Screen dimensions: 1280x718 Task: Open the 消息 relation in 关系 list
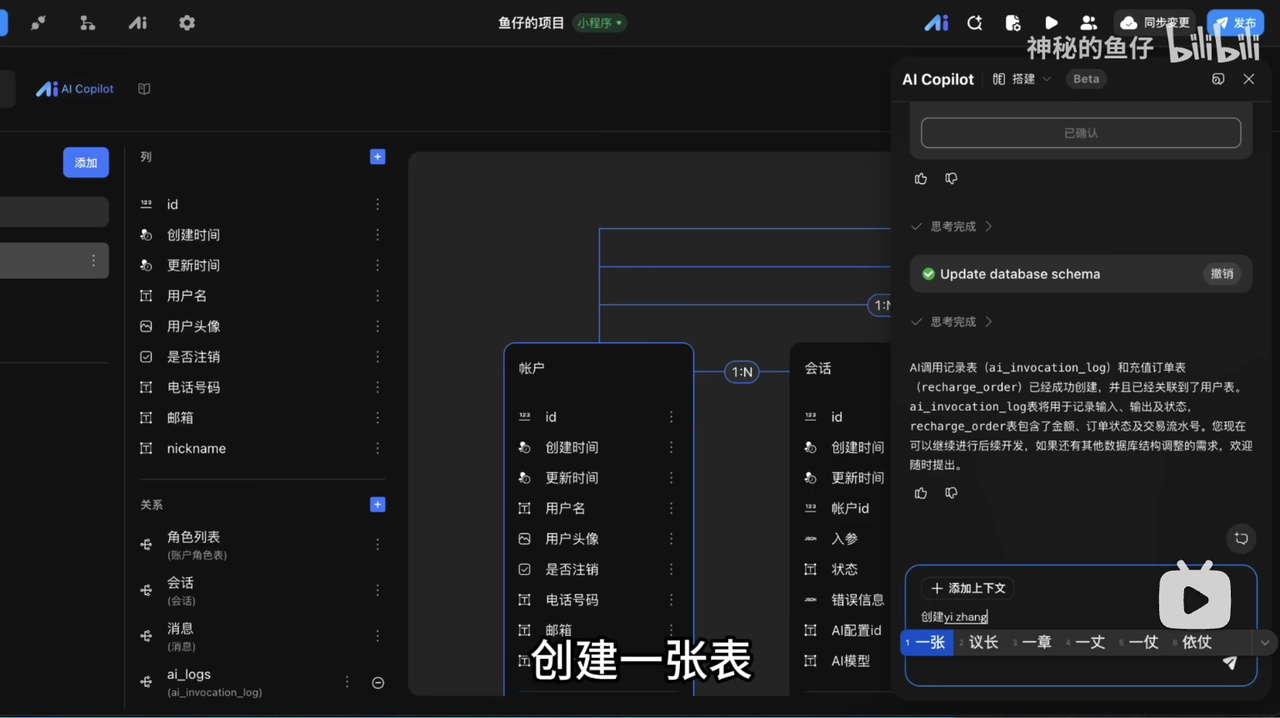coord(262,637)
